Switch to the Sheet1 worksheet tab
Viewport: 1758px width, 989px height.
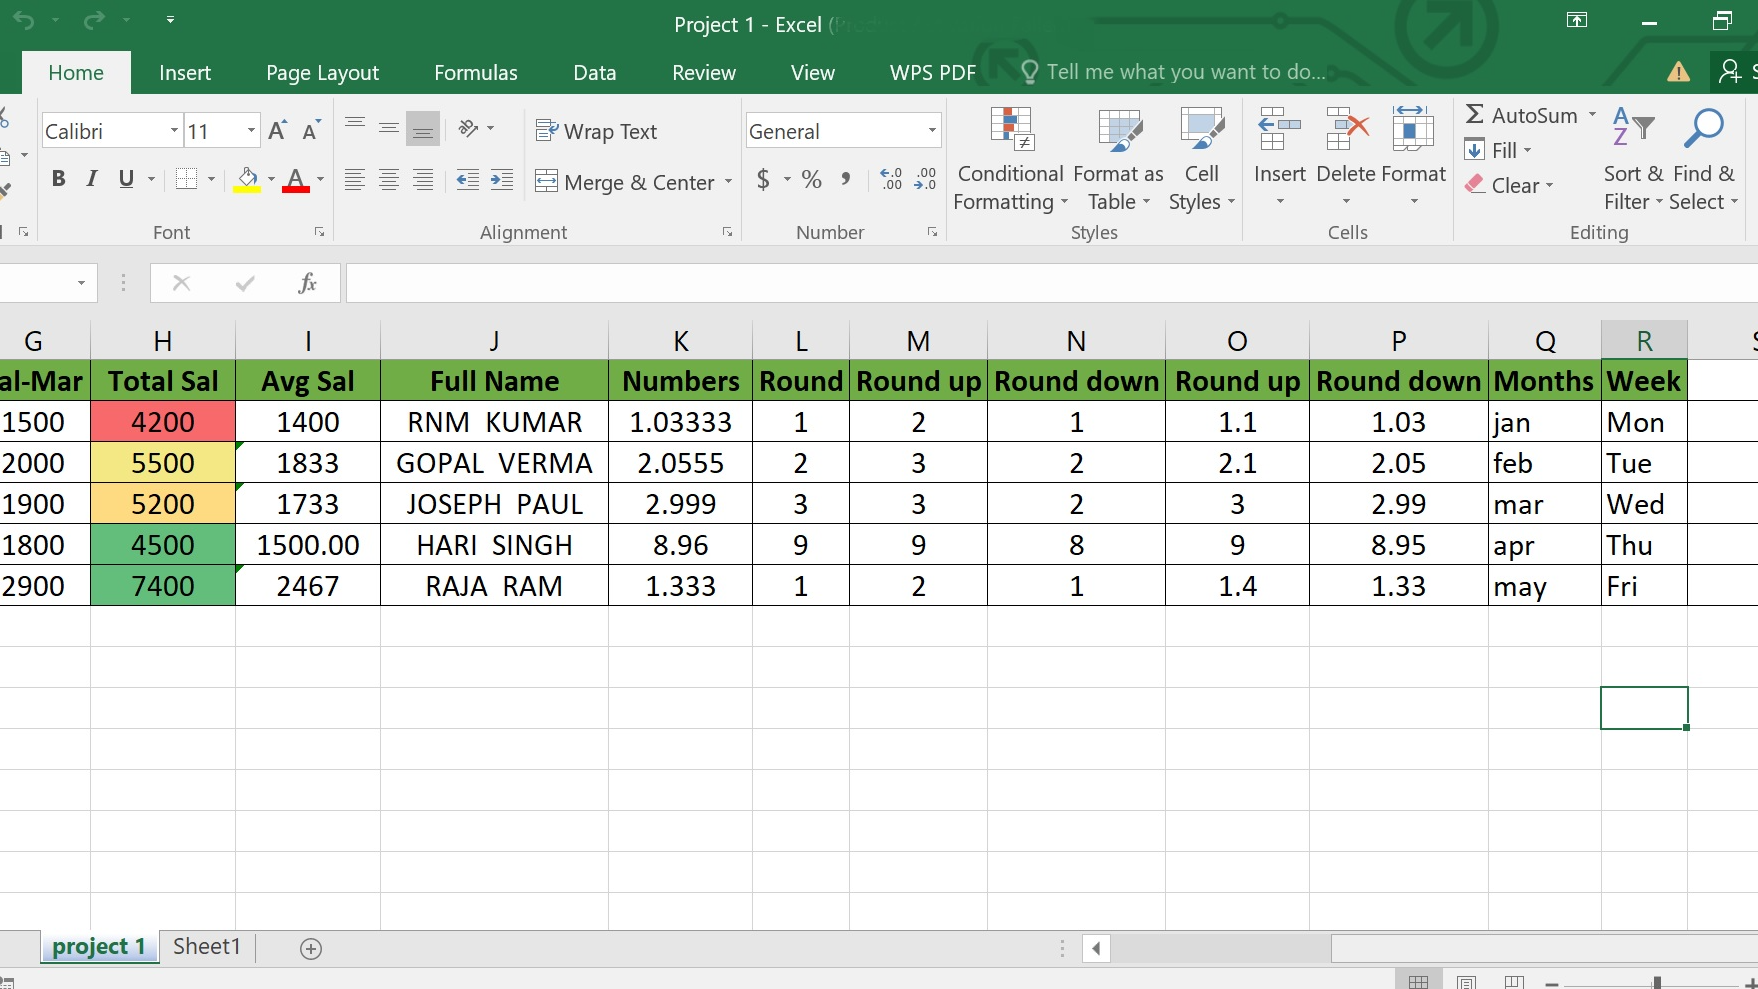tap(207, 947)
